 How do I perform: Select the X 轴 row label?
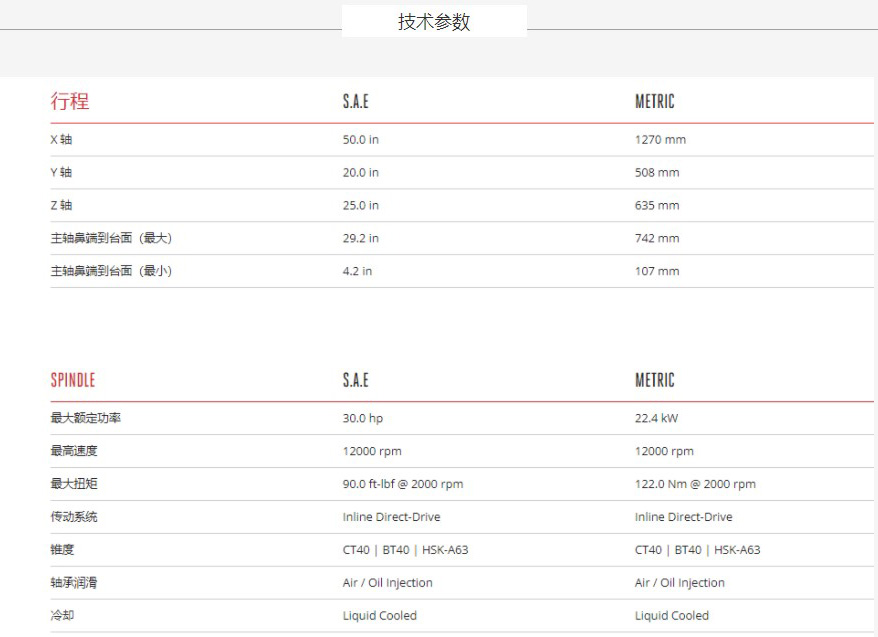[x=62, y=140]
